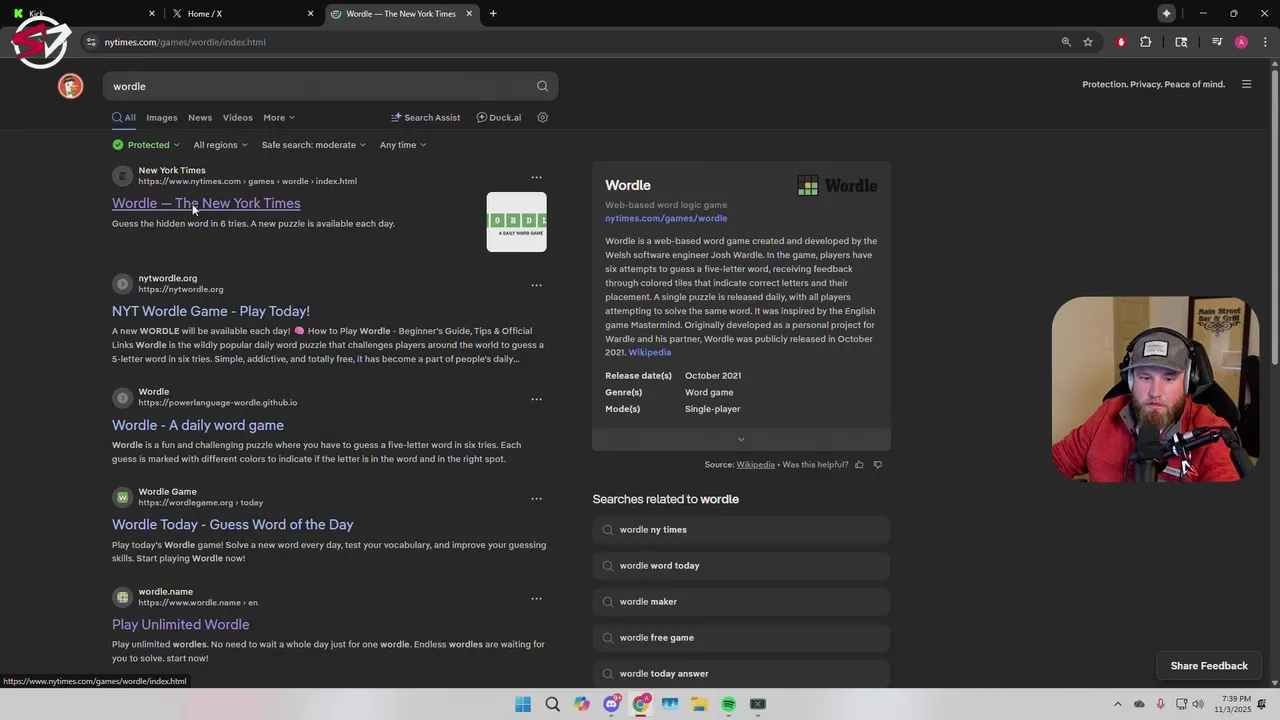
Task: Open Windows taskbar search
Action: pos(552,704)
